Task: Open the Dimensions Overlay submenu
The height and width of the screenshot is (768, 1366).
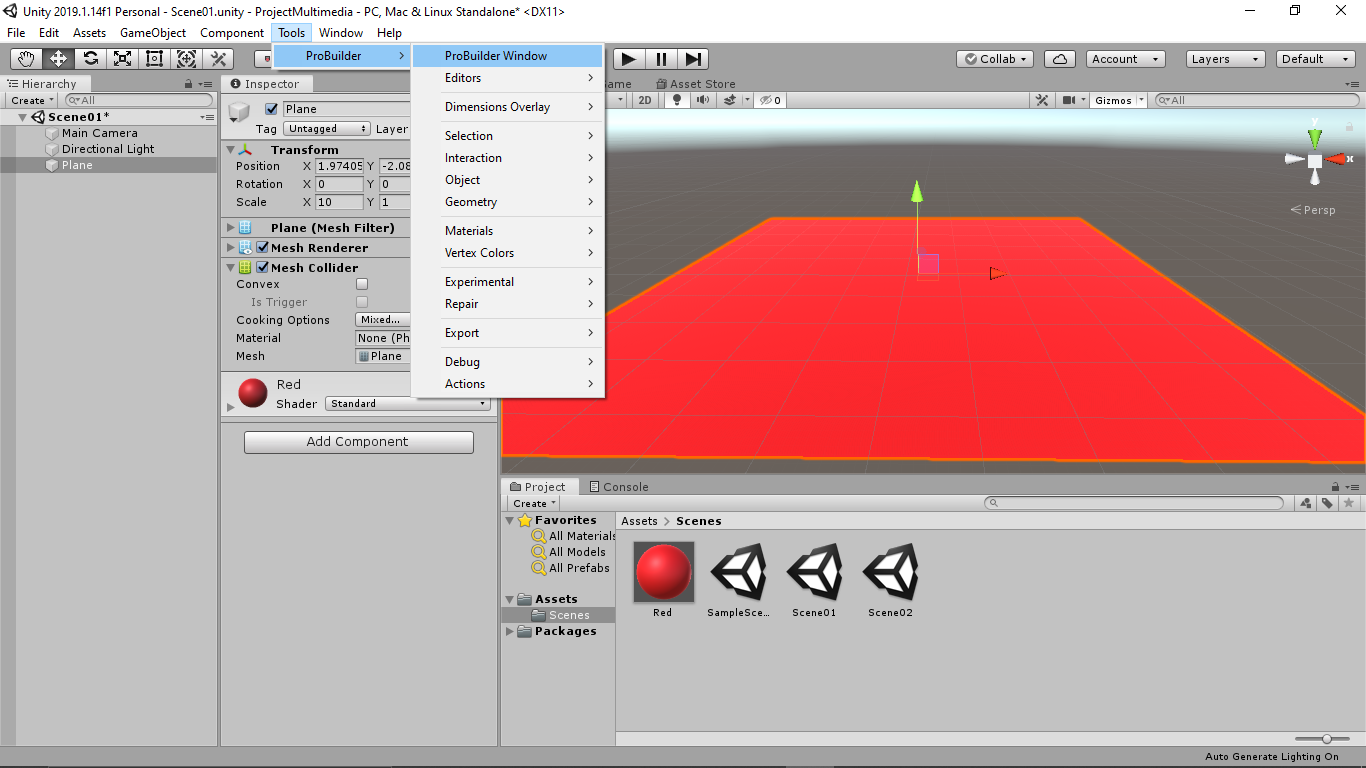Action: [x=507, y=107]
